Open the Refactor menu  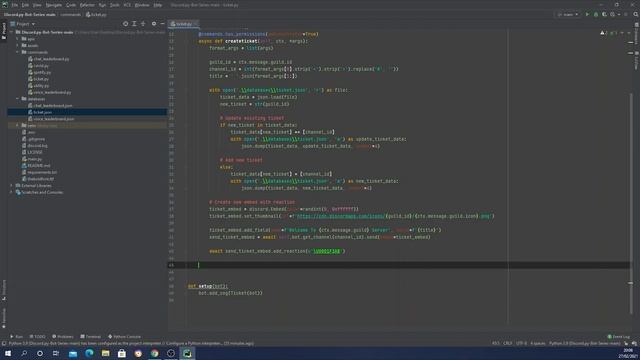point(87,5)
